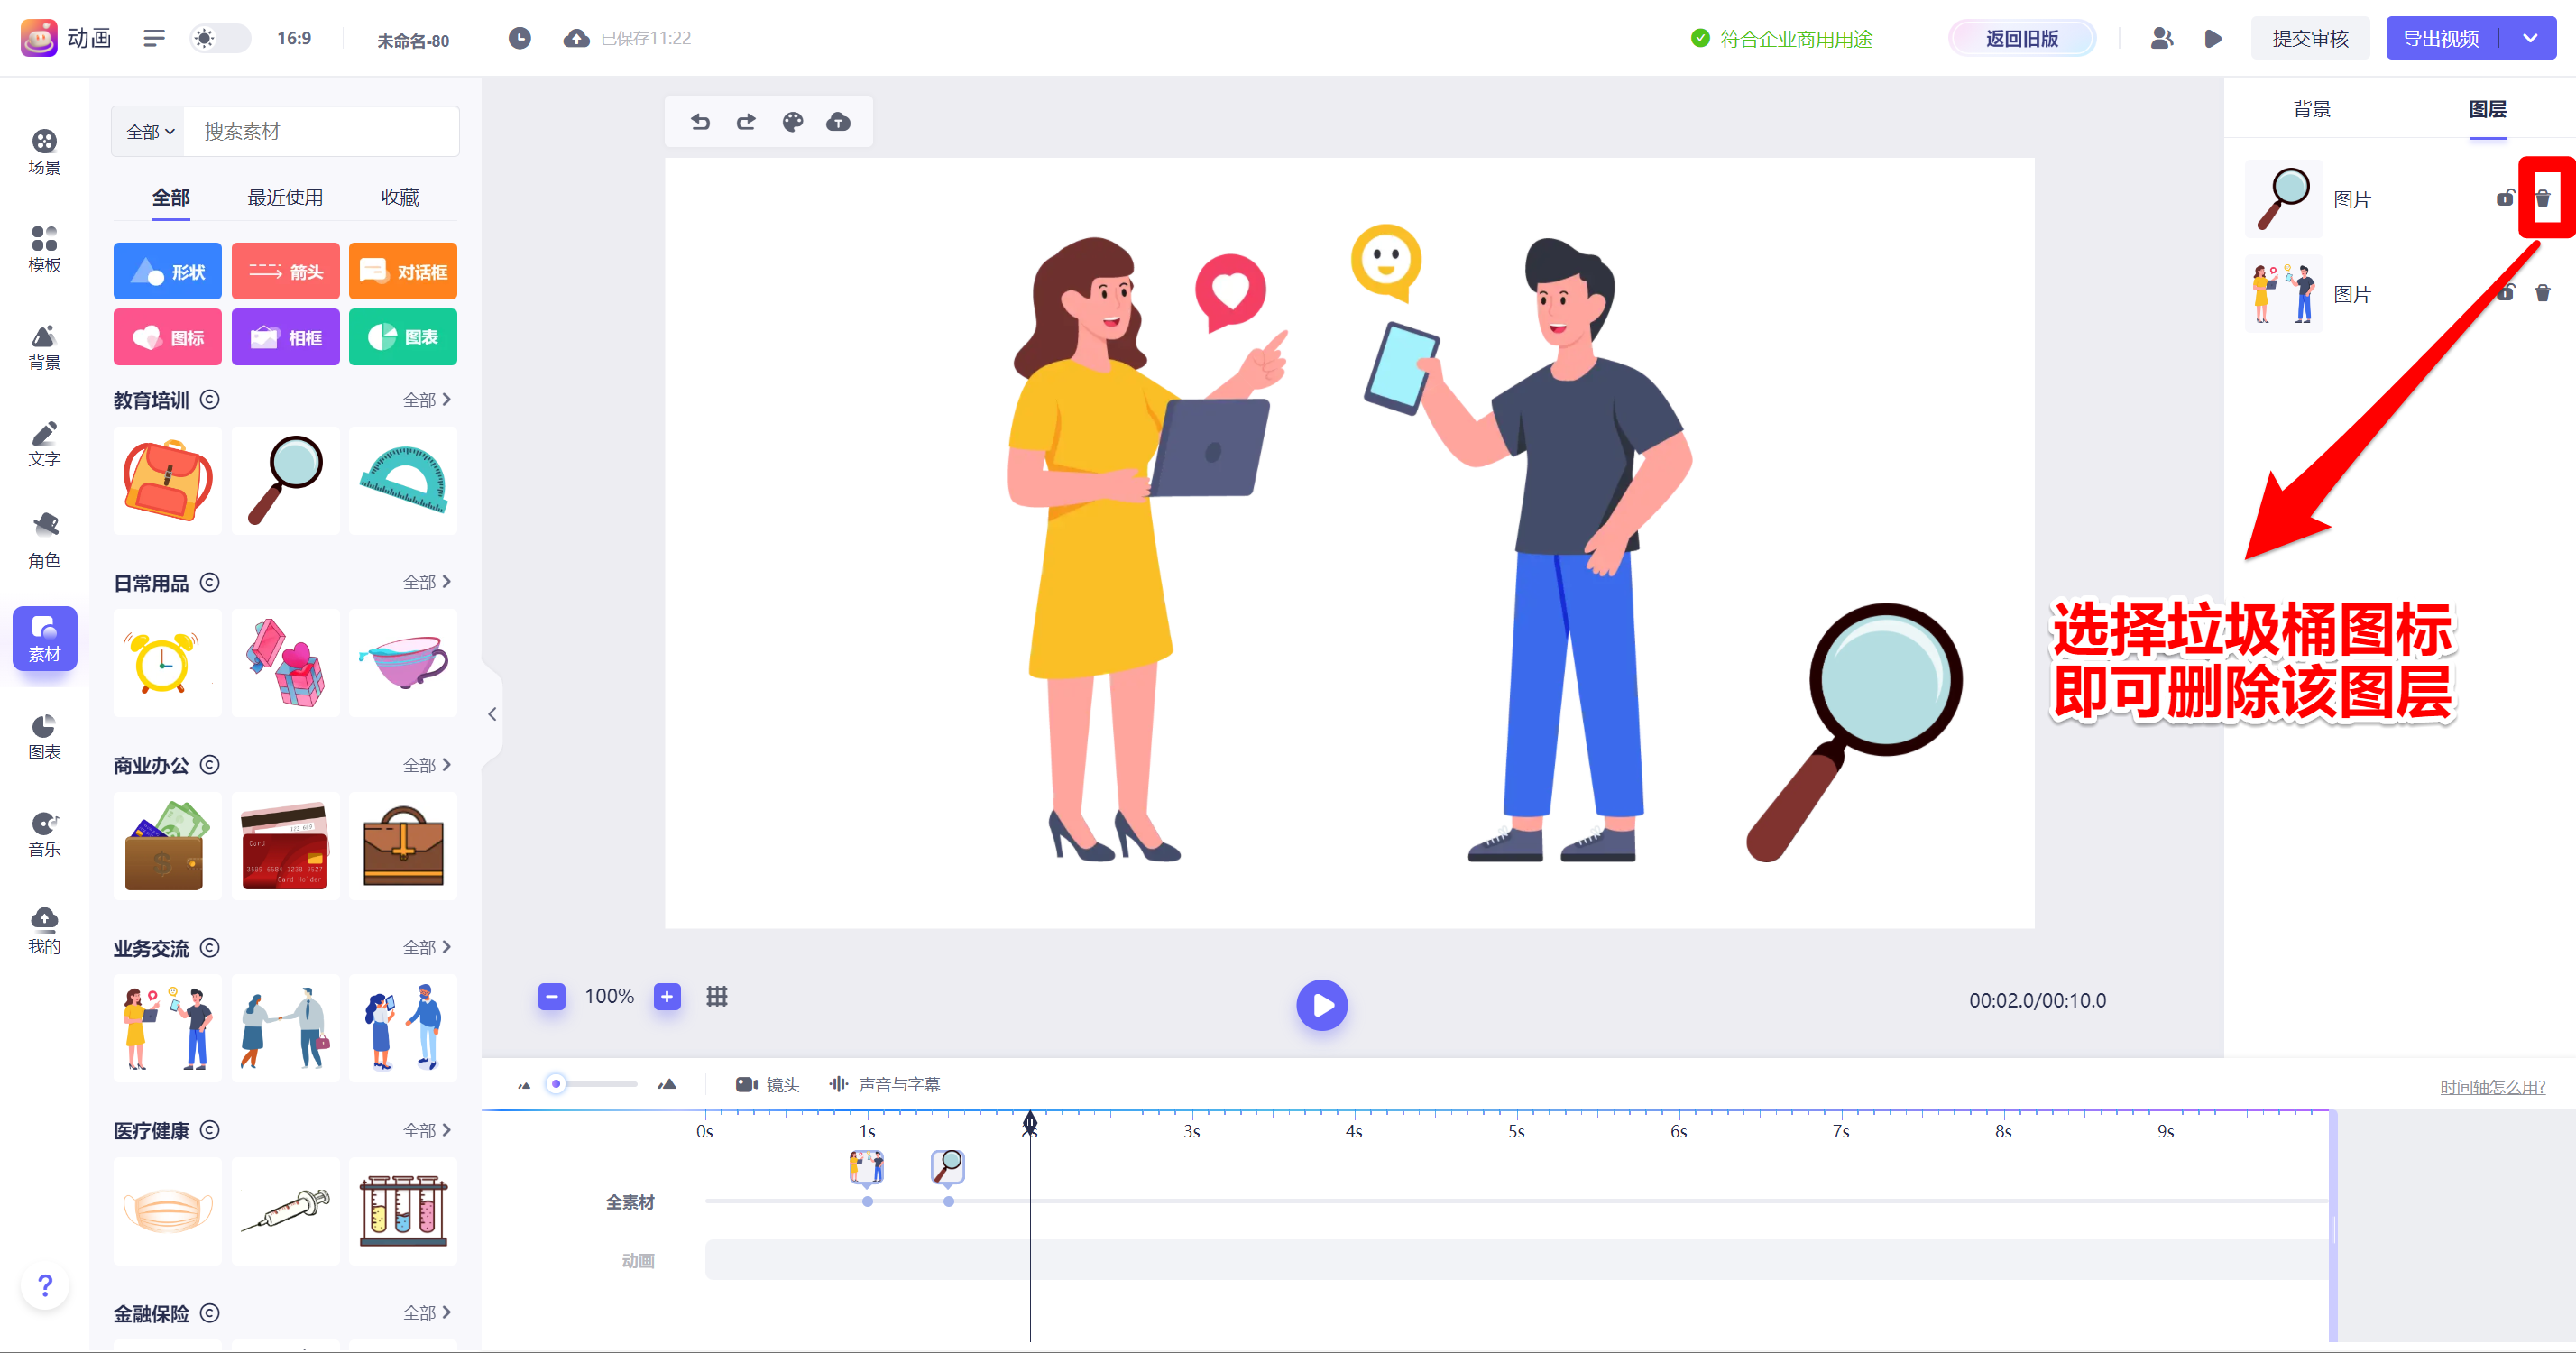Switch to the right panel 背景 tab
This screenshot has height=1353, width=2576.
click(2311, 109)
